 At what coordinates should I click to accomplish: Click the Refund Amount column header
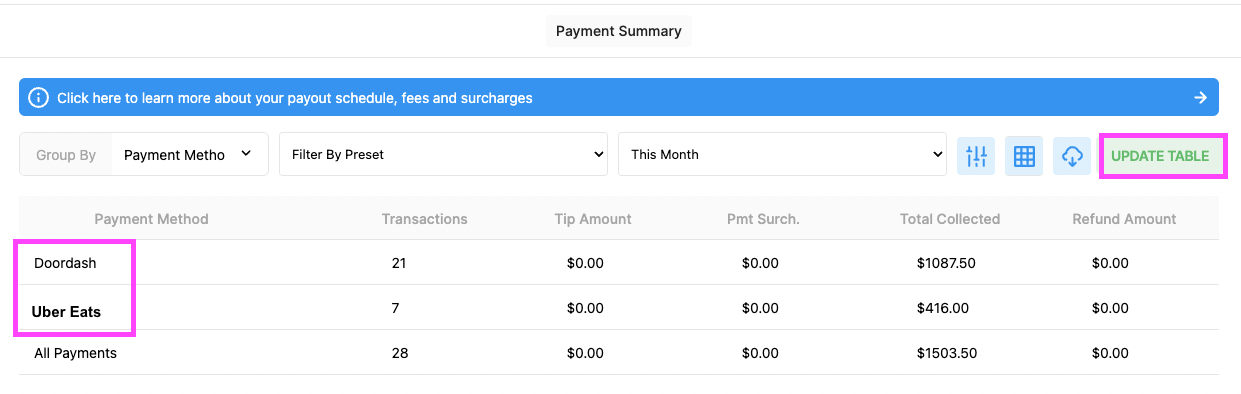(1124, 218)
